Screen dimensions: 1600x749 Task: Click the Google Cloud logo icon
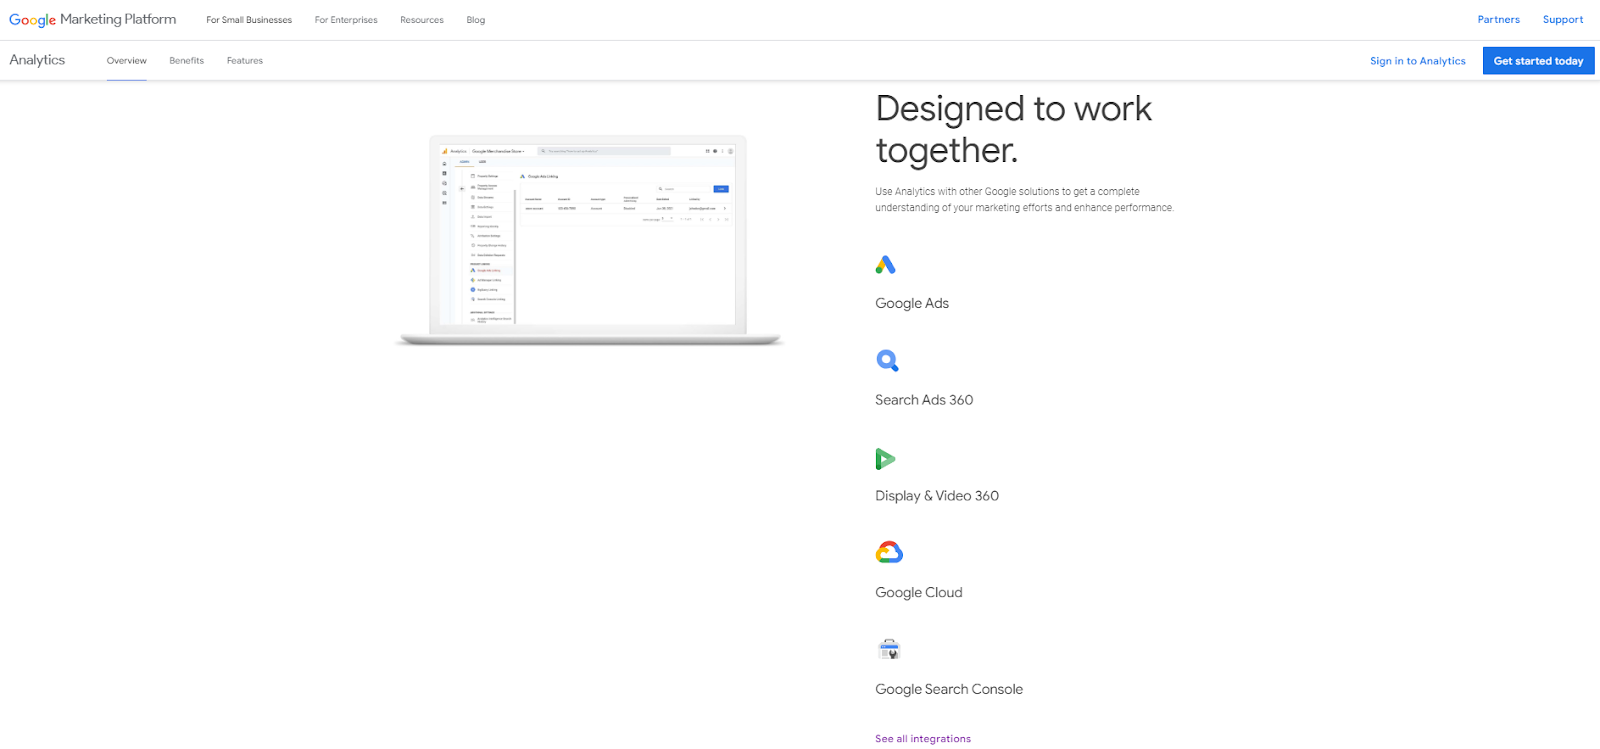(889, 552)
